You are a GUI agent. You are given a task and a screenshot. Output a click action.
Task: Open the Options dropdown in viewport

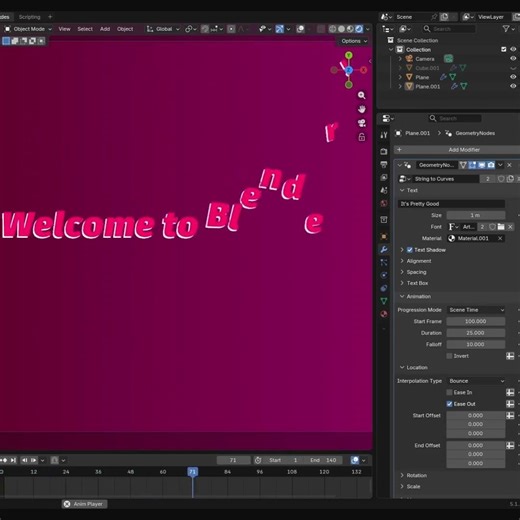click(x=353, y=41)
